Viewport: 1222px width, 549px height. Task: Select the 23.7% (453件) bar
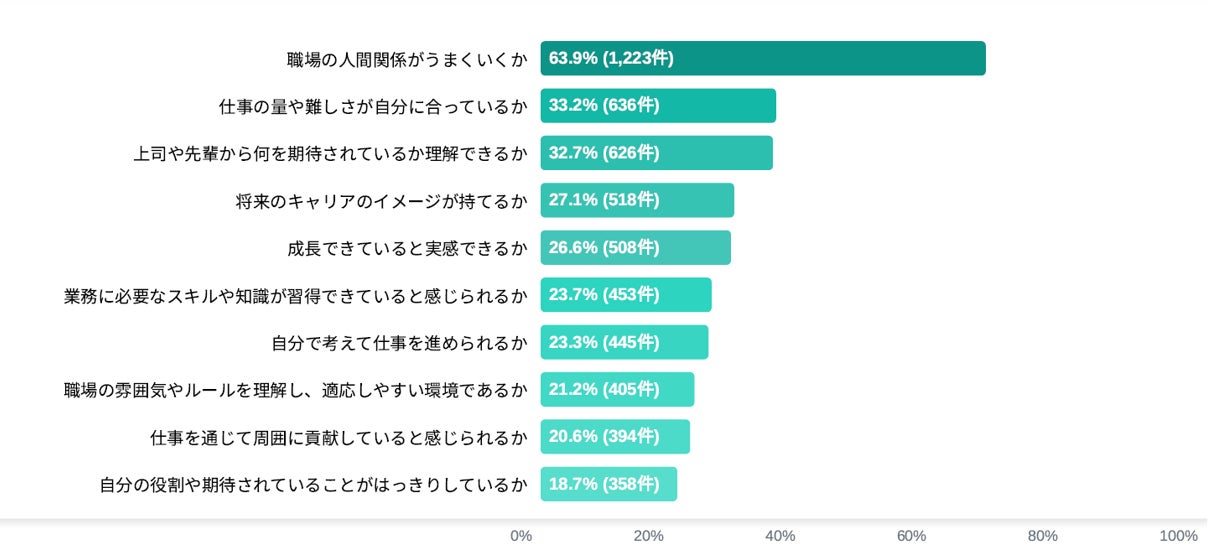[626, 294]
